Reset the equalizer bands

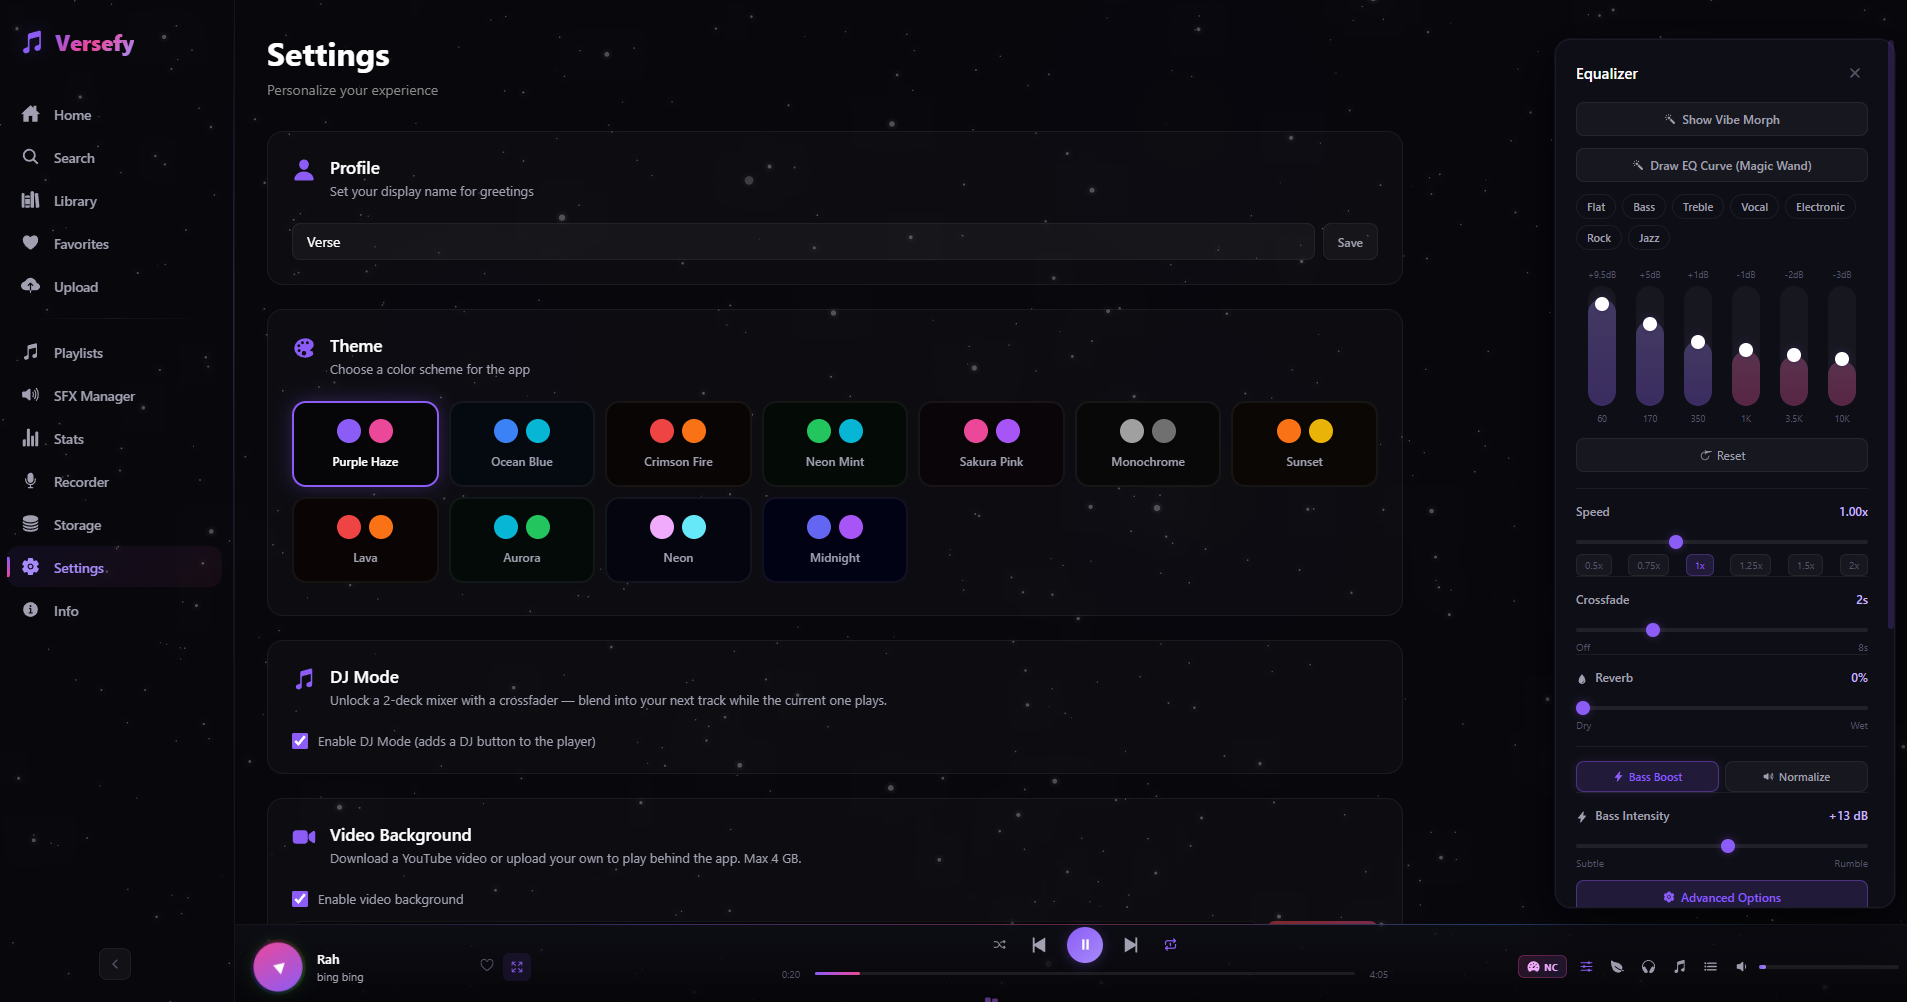click(1721, 455)
